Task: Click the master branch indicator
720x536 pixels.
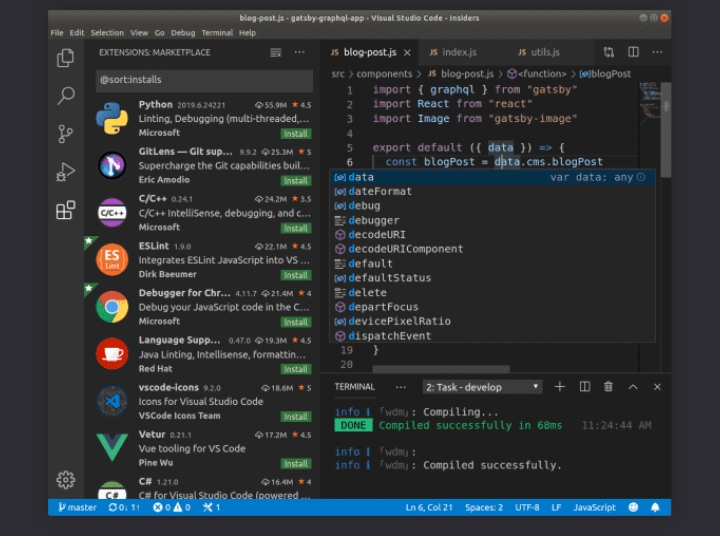Action: click(x=77, y=507)
